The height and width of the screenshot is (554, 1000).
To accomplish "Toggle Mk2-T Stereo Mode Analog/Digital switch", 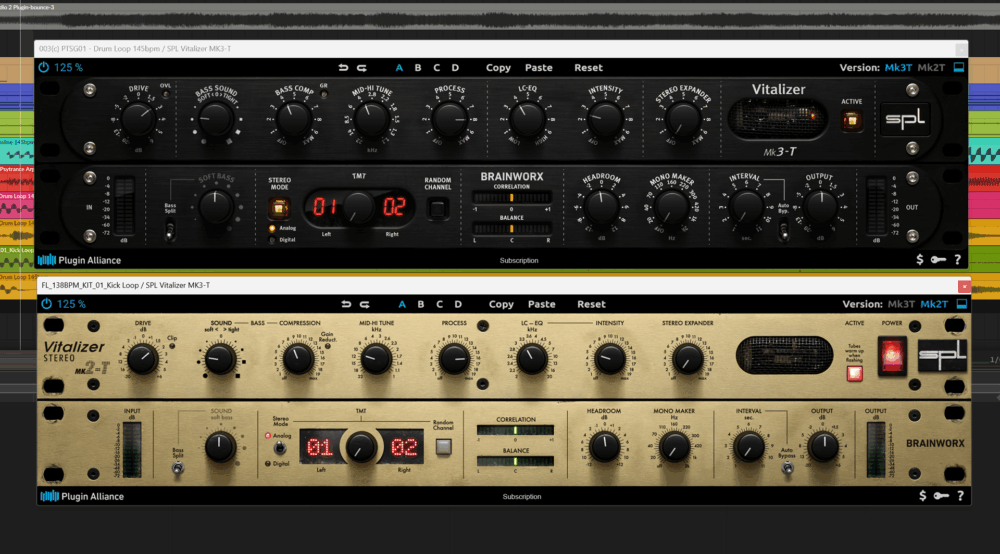I will click(x=279, y=449).
